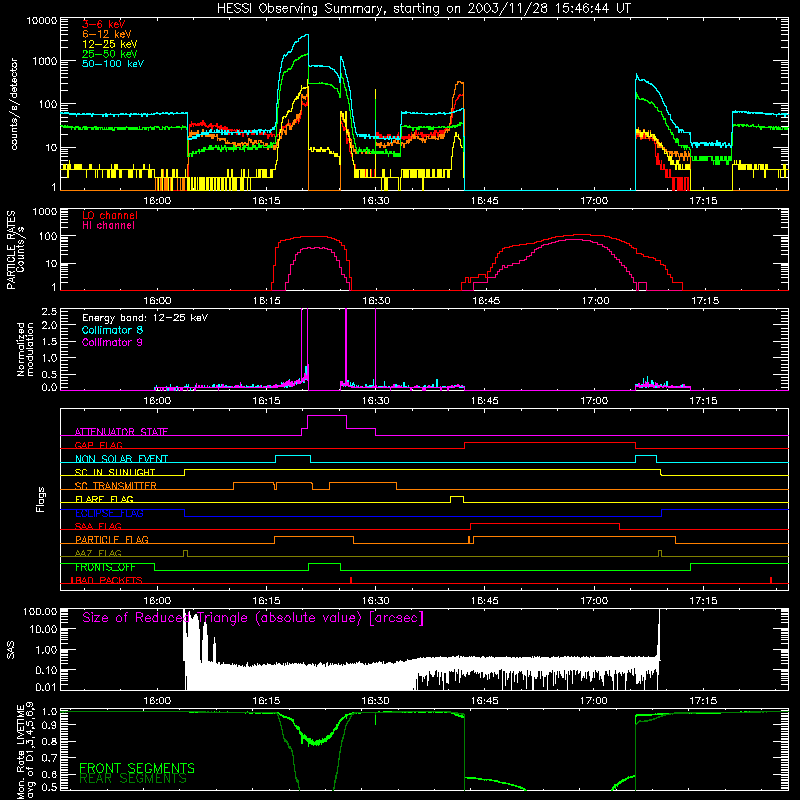Viewport: 800px width, 800px height.
Task: Select the cyan 50-100 keV legend label
Action: click(113, 64)
